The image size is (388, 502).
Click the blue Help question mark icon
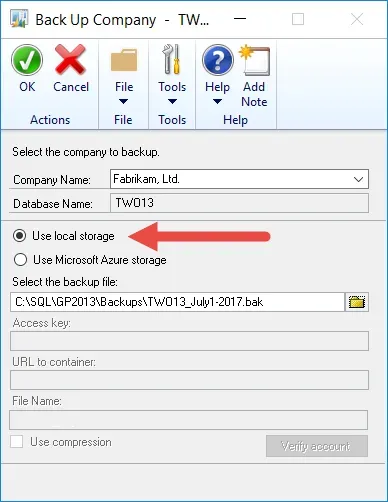pos(218,60)
